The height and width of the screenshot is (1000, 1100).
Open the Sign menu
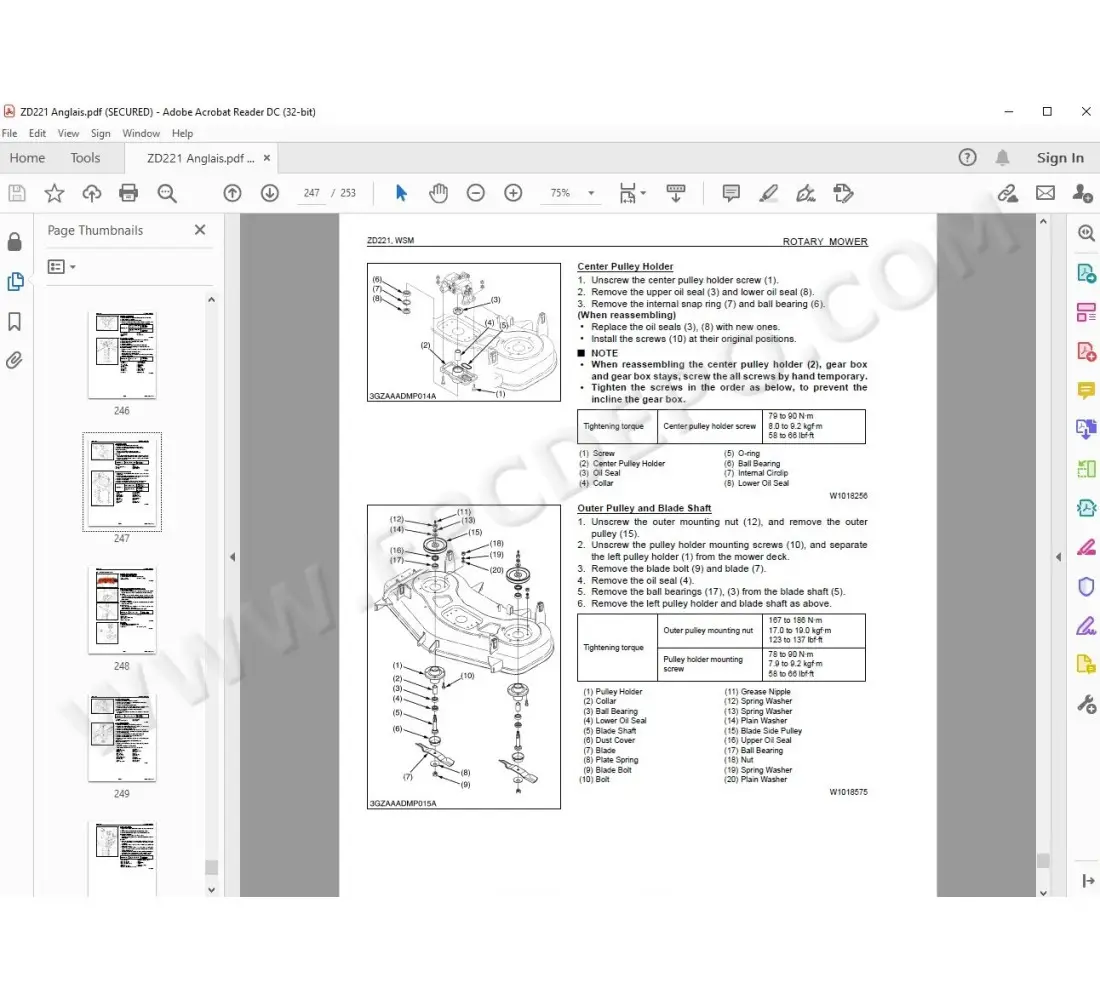tap(100, 133)
